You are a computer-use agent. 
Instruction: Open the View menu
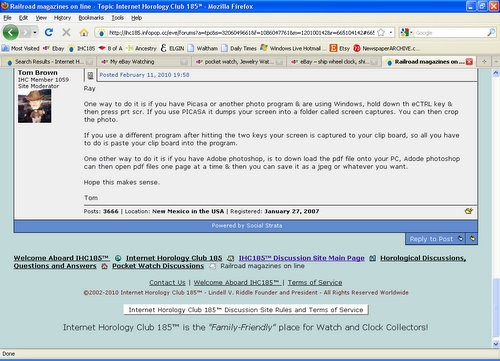point(41,18)
